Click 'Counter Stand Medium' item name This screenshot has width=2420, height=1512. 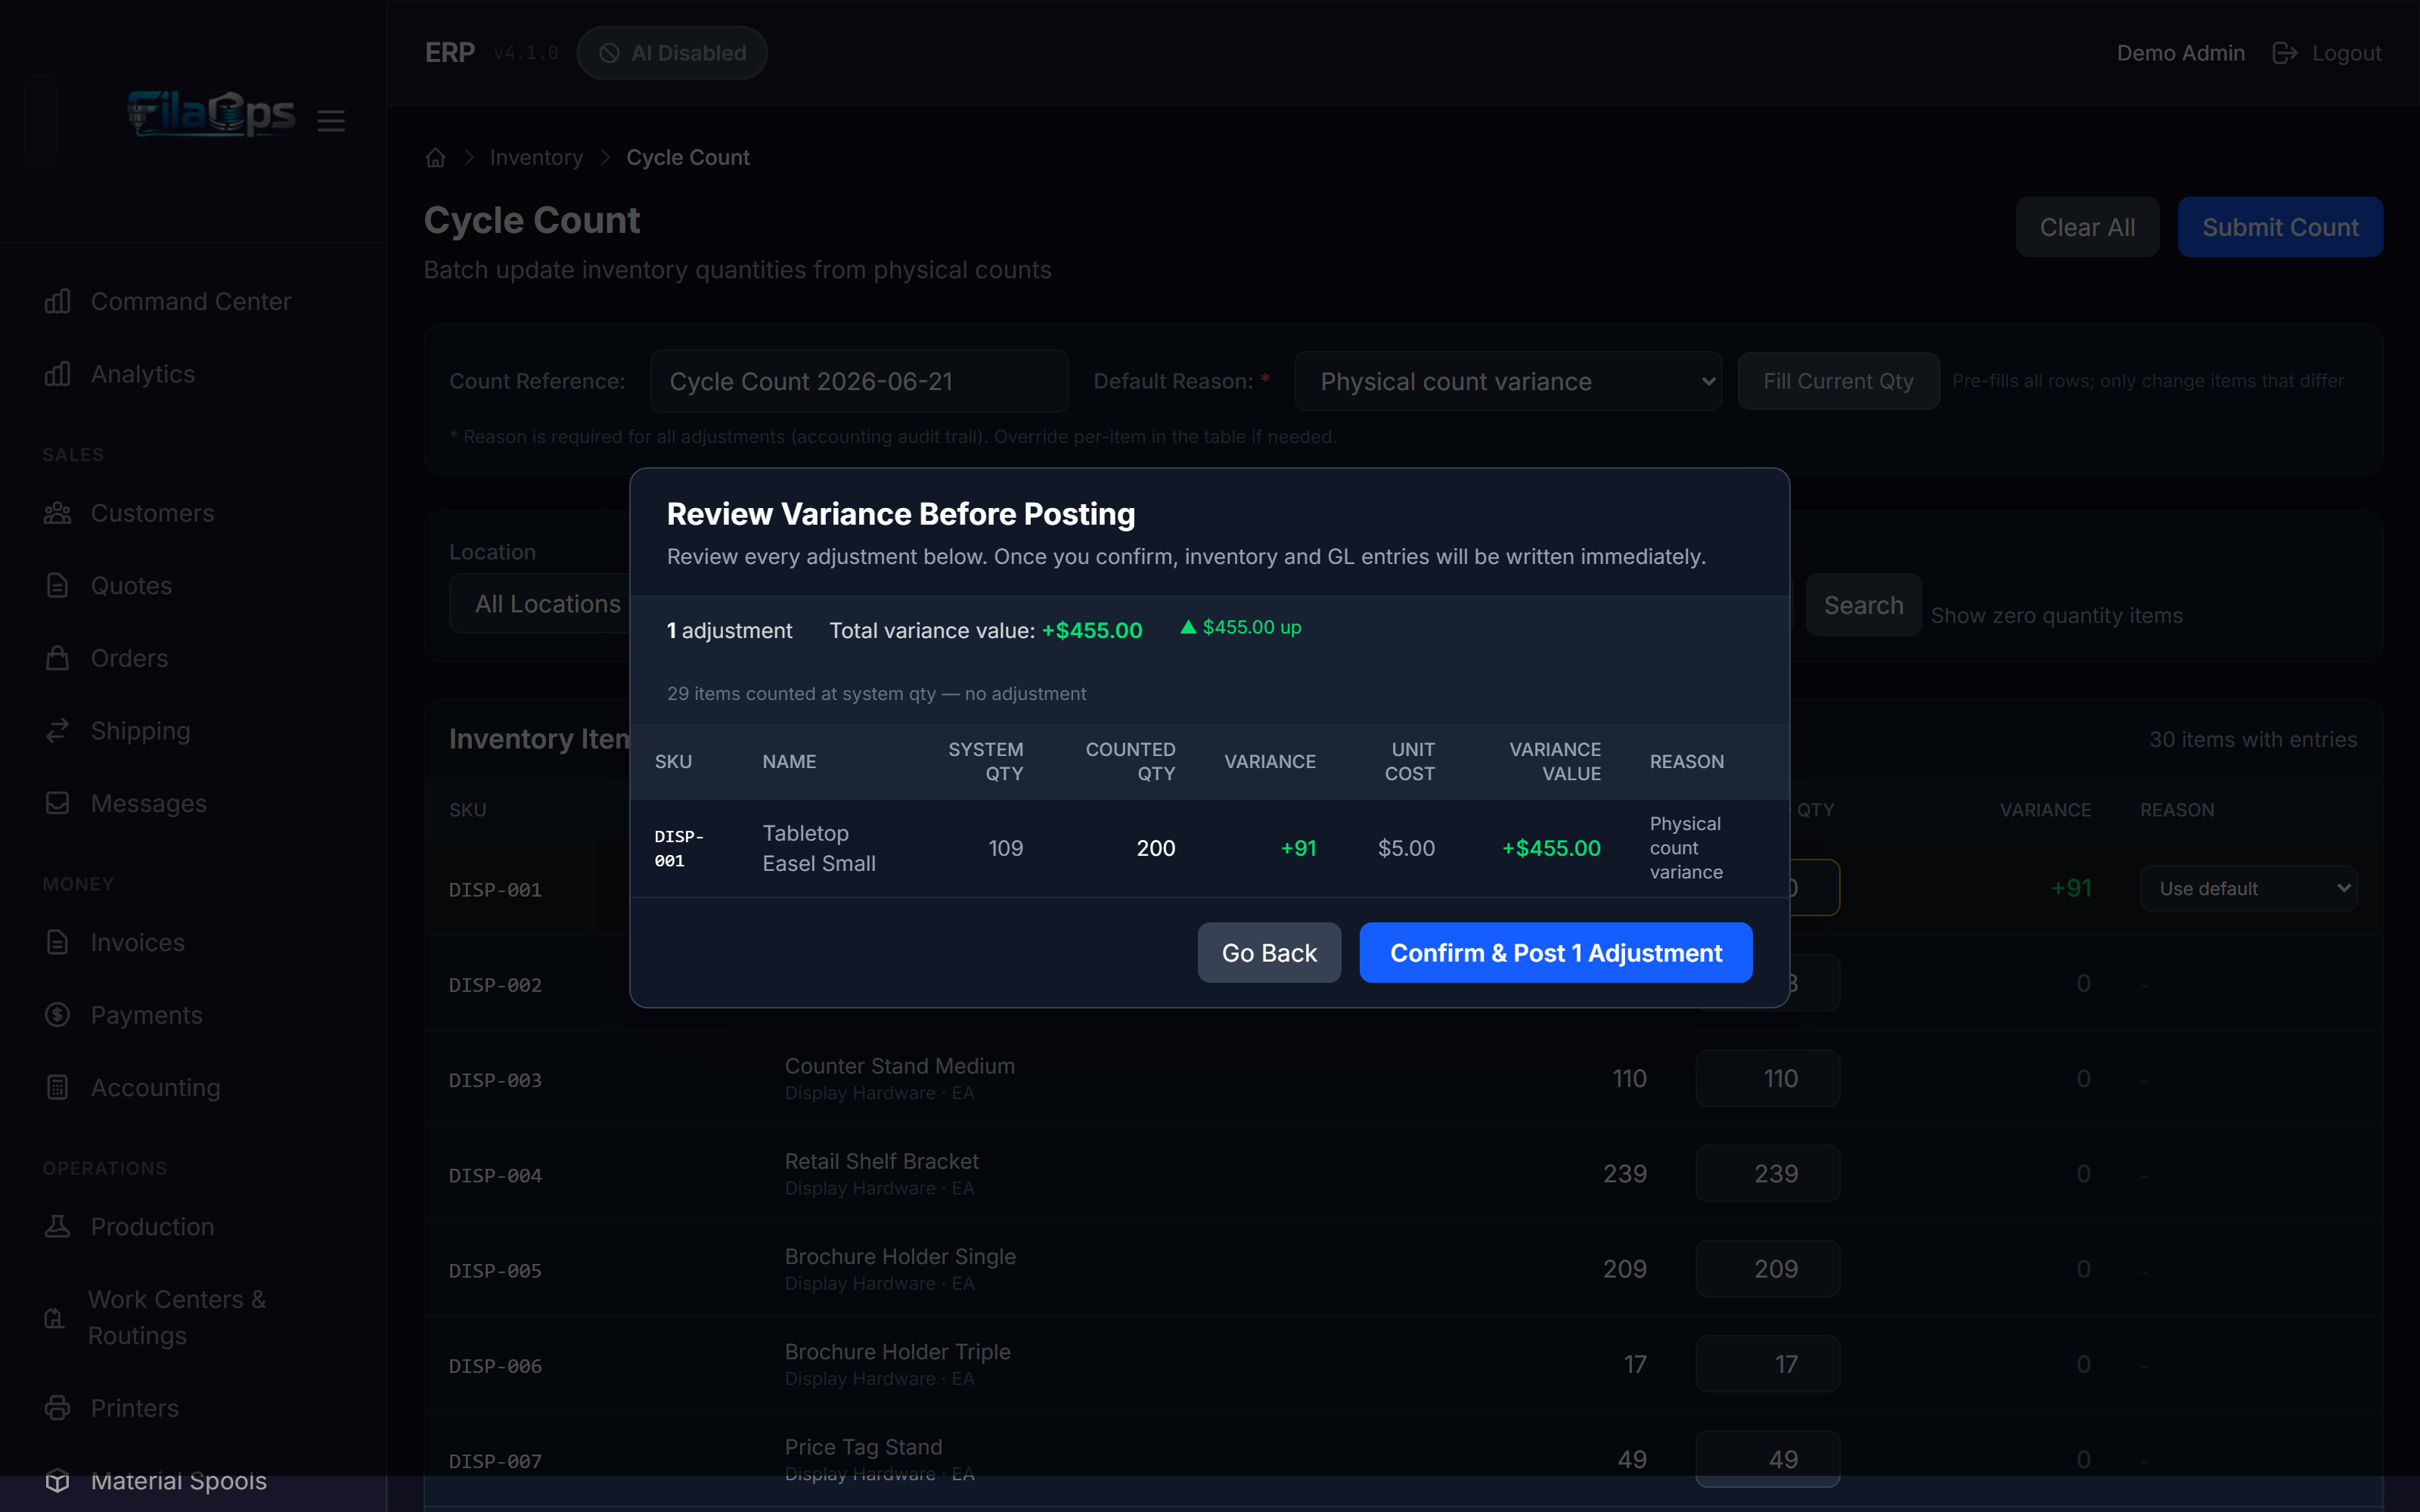[900, 1066]
